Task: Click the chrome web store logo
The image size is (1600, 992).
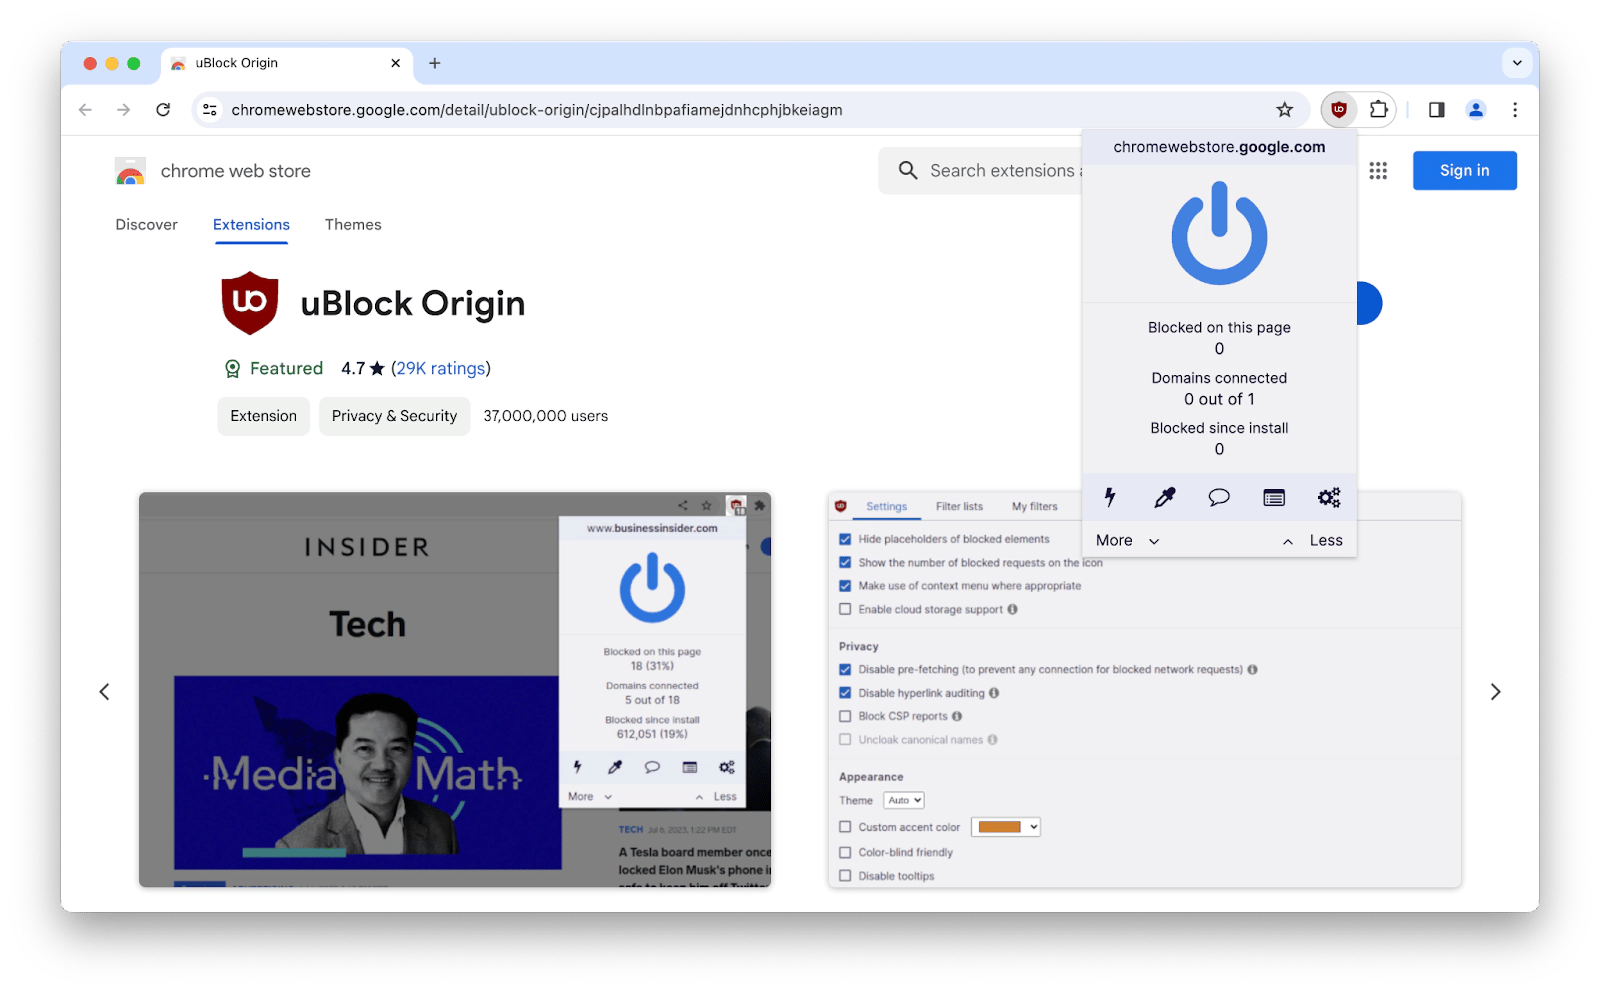Action: (x=130, y=171)
